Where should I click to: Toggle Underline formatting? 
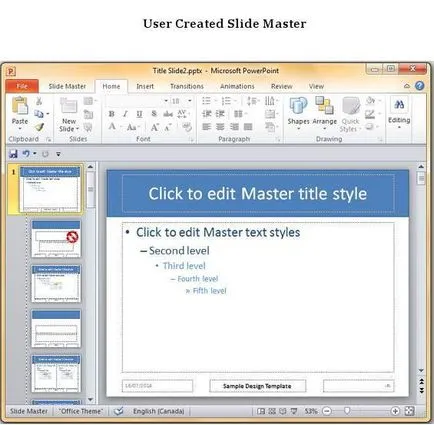[x=139, y=114]
